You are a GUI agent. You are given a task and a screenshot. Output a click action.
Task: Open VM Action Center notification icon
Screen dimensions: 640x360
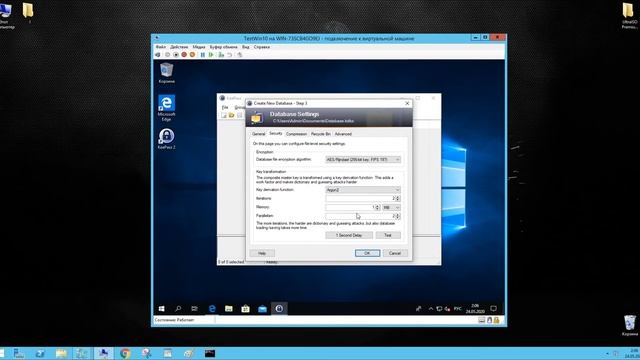tap(493, 309)
